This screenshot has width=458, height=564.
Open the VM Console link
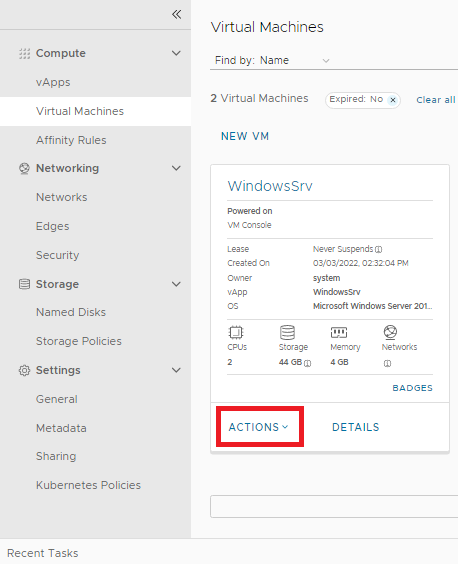249,225
